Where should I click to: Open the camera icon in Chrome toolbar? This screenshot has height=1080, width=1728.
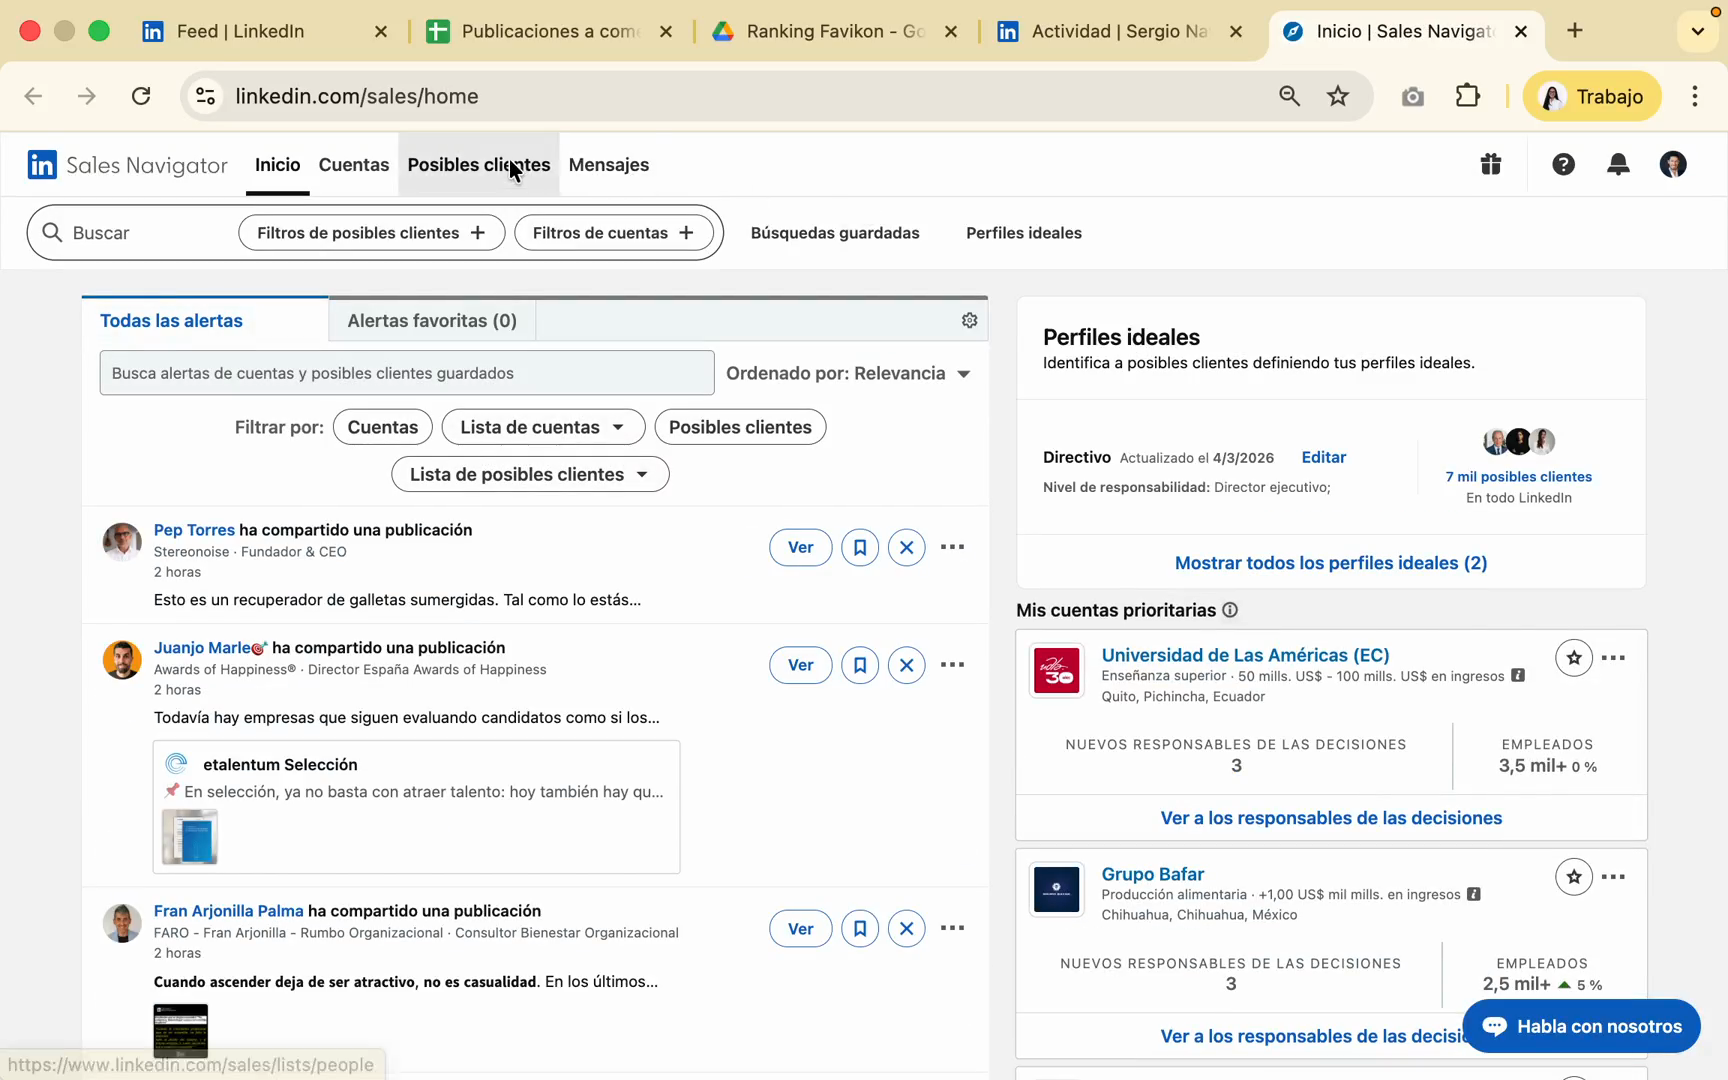[x=1412, y=96]
